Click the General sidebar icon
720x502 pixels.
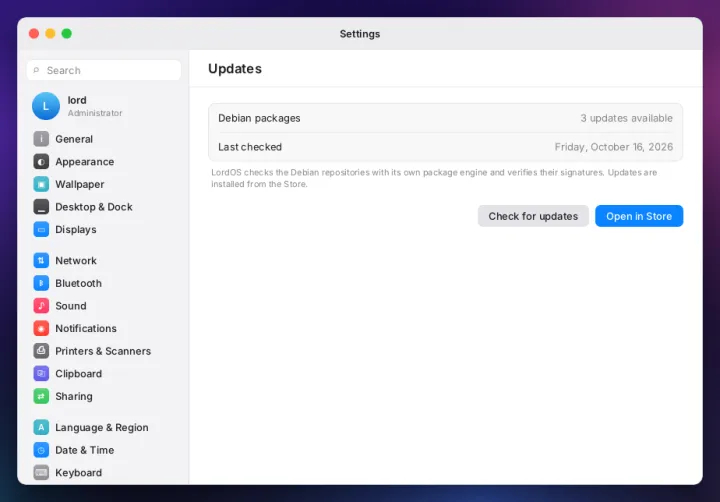(41, 139)
